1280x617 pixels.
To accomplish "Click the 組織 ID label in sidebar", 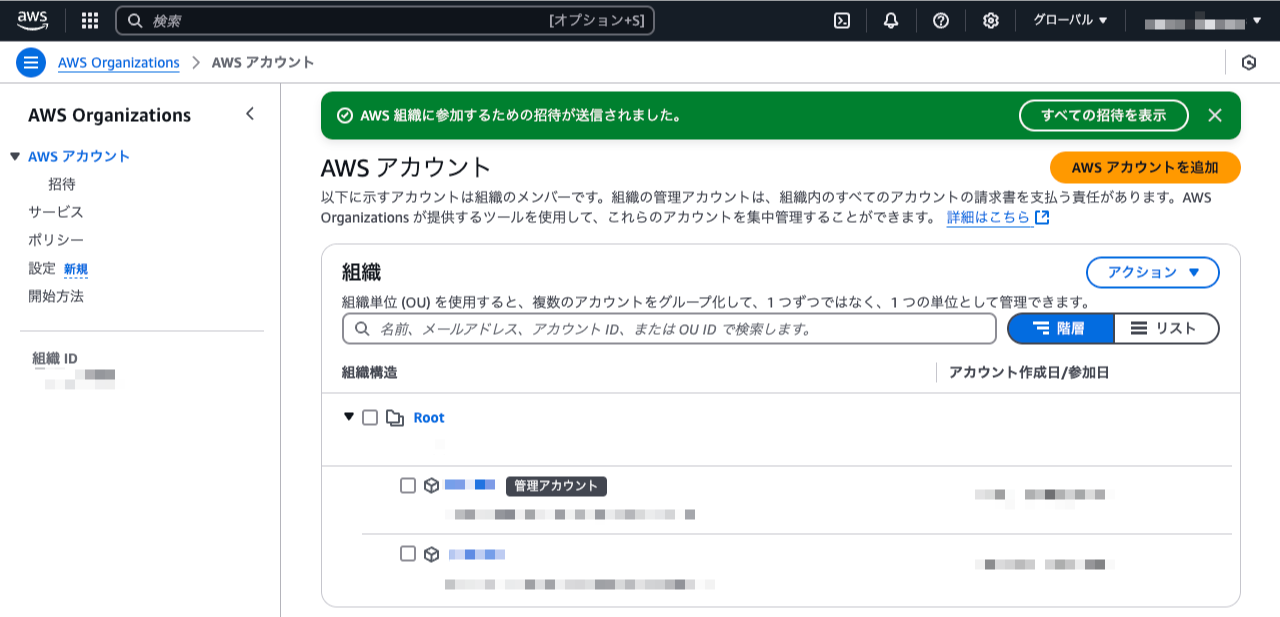I will click(x=55, y=358).
